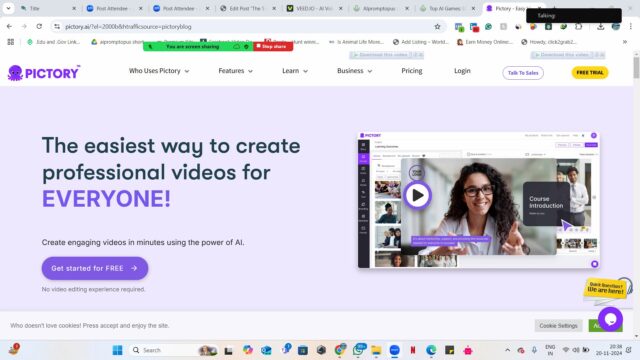
Task: Open the ENG IN language indicator
Action: point(550,350)
